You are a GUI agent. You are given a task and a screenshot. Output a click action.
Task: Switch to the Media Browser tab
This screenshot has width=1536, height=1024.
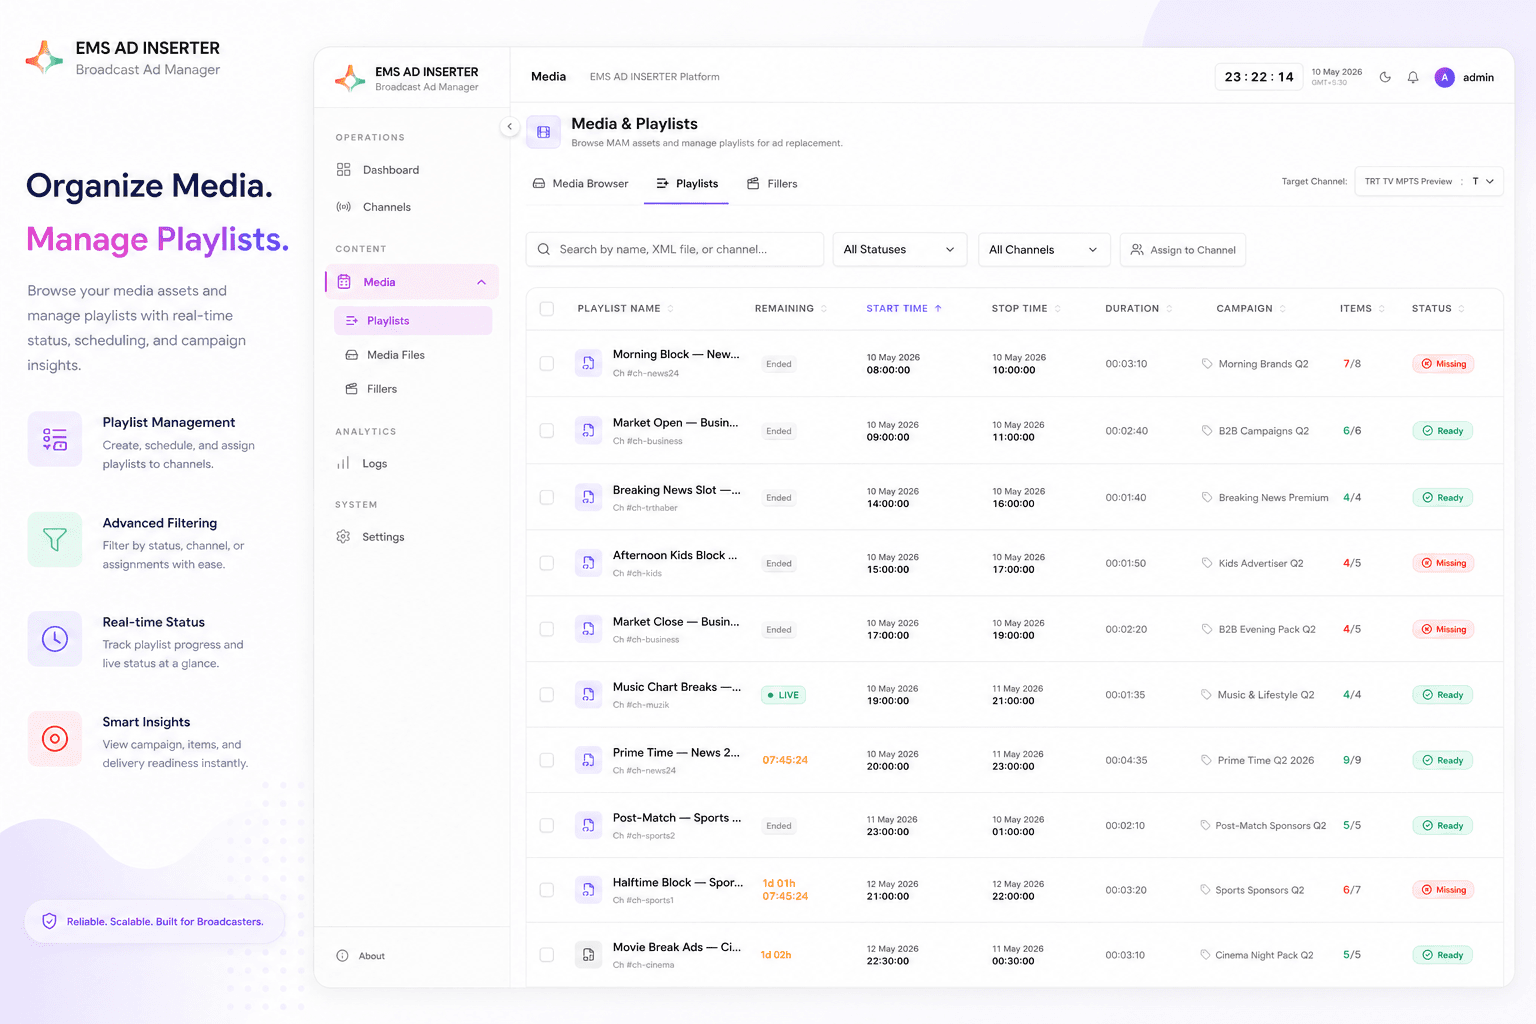[581, 184]
